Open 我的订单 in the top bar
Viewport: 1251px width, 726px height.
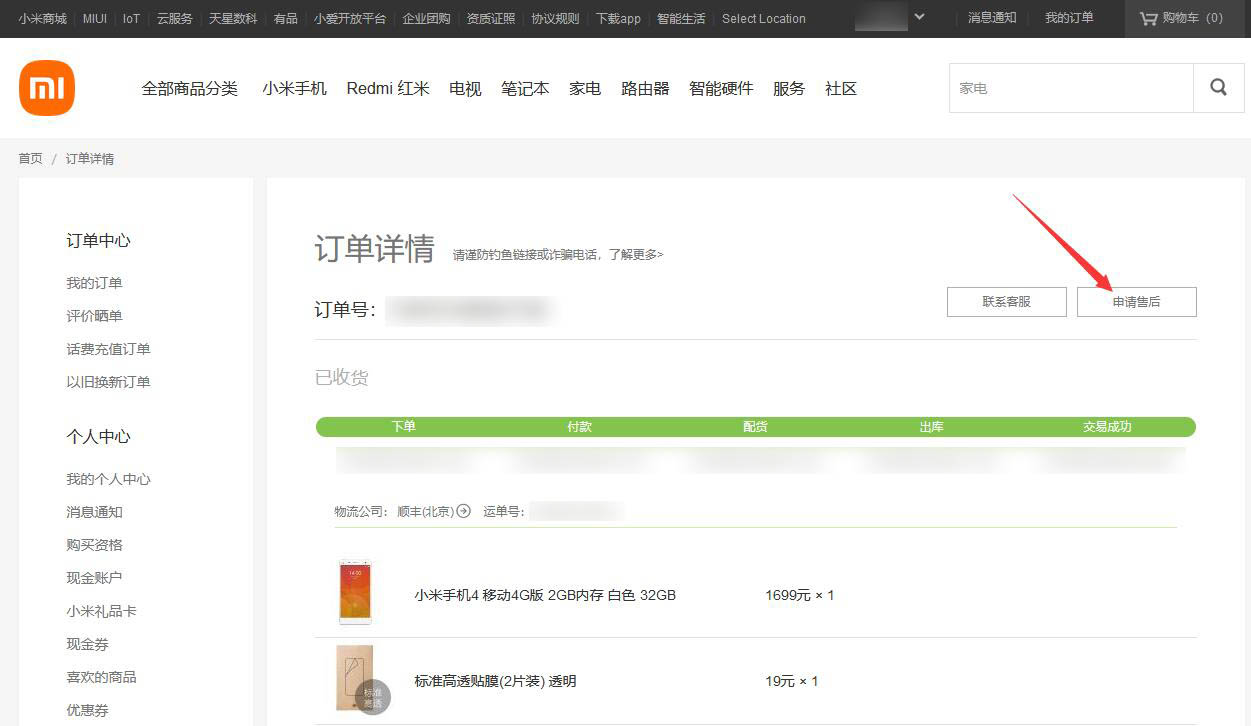(1069, 18)
